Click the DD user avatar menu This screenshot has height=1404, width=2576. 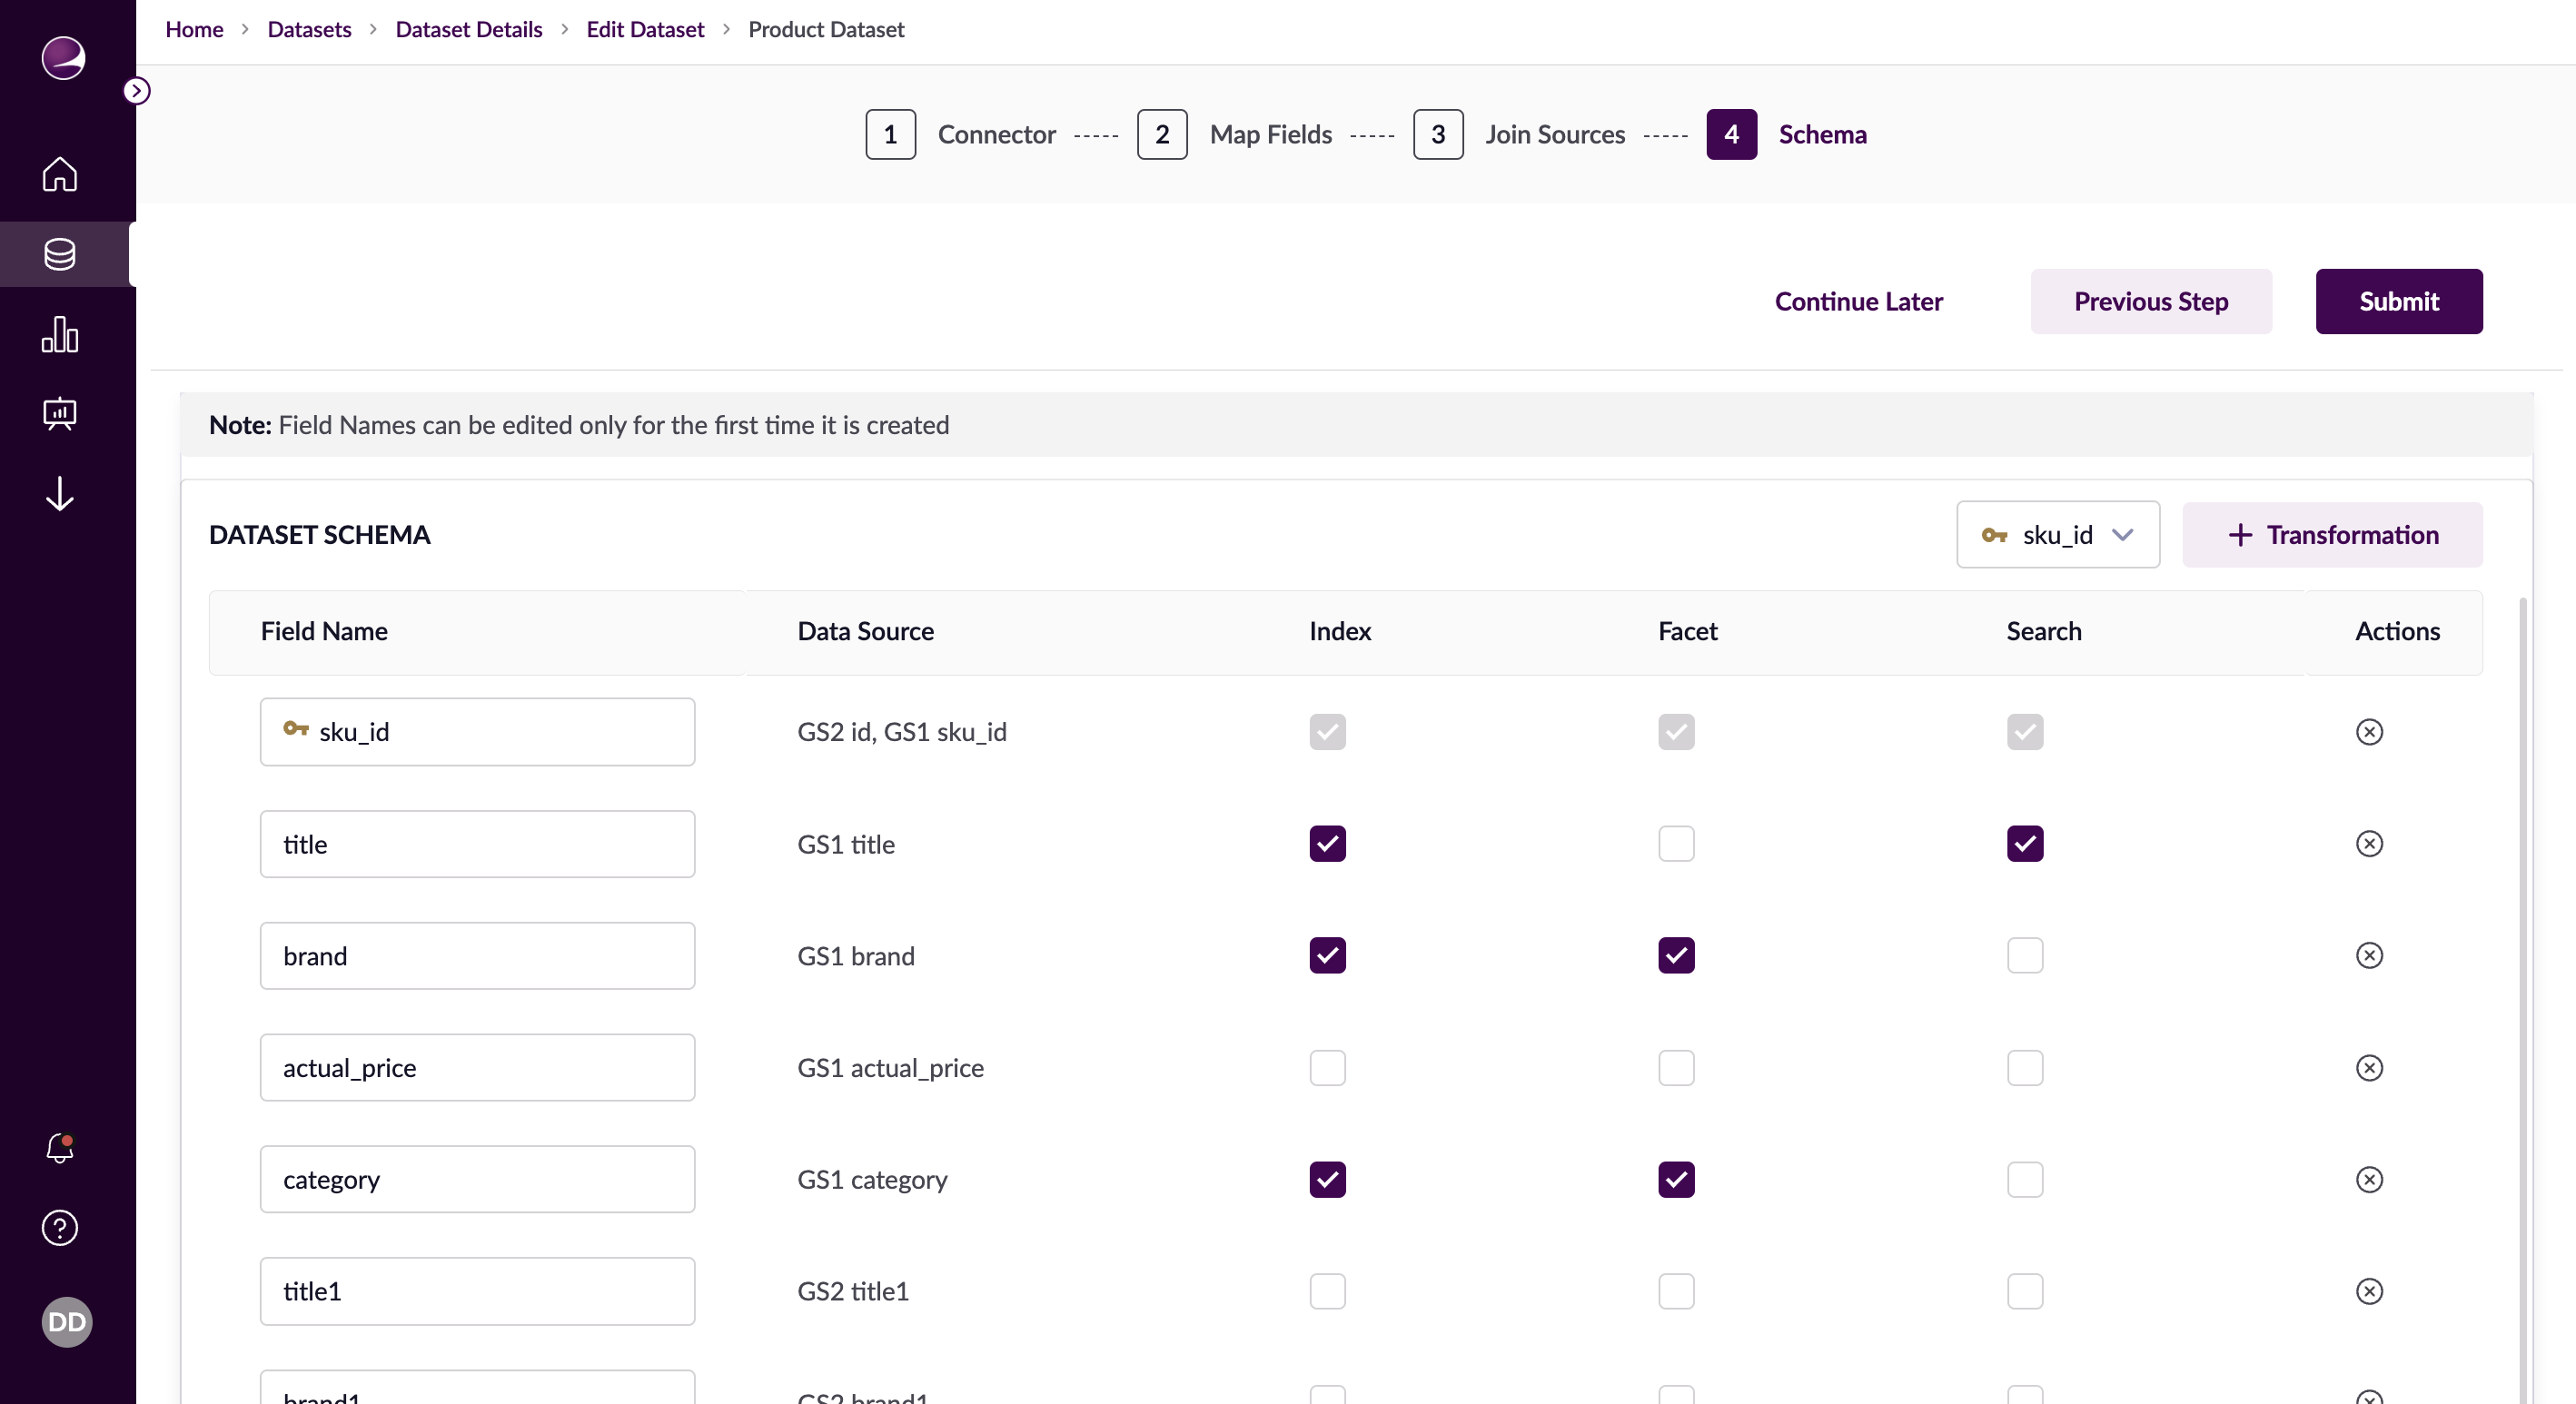[66, 1322]
